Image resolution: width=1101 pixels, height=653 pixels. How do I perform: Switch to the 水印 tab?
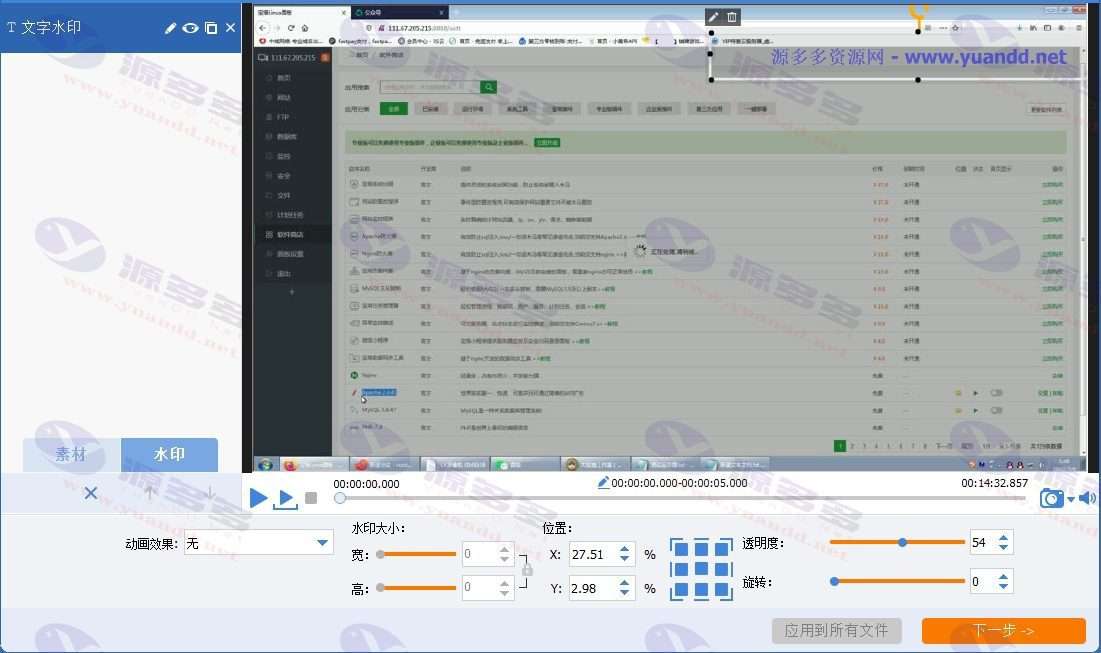coord(169,454)
